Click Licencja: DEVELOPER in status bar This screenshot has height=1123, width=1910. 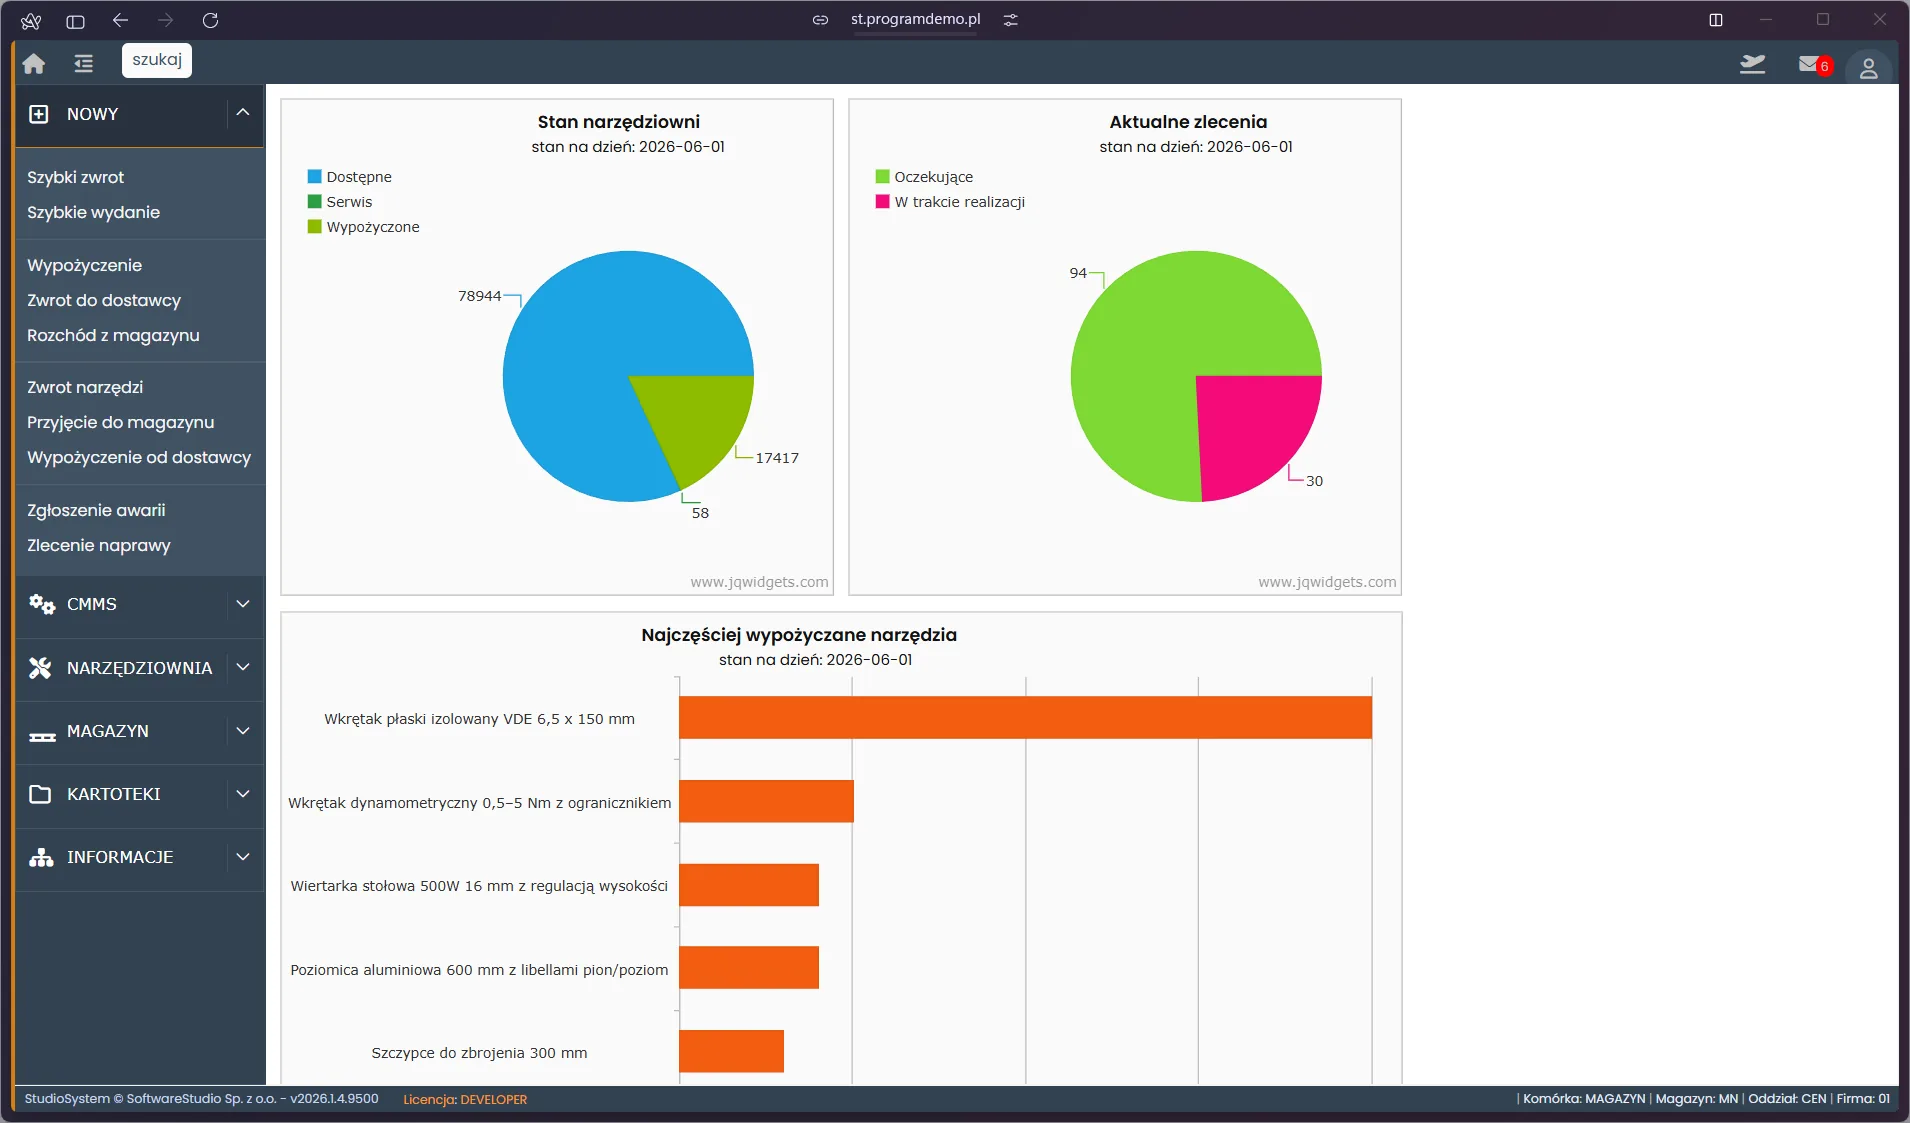tap(465, 1099)
